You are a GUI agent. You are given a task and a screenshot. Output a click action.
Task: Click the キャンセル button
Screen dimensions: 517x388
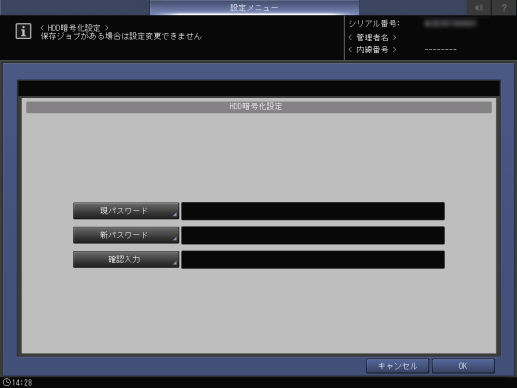(397, 366)
